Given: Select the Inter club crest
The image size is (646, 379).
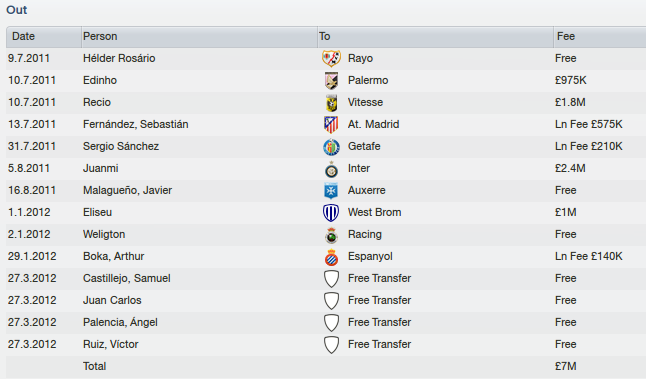Looking at the screenshot, I should tap(331, 169).
